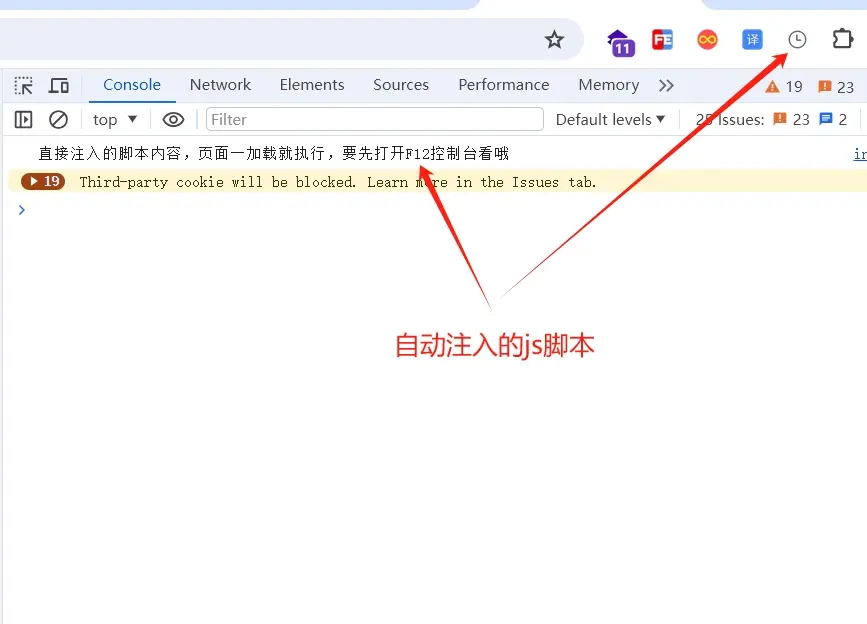Image resolution: width=867 pixels, height=624 pixels.
Task: Select the Third-party cookie warning message
Action: tap(338, 182)
